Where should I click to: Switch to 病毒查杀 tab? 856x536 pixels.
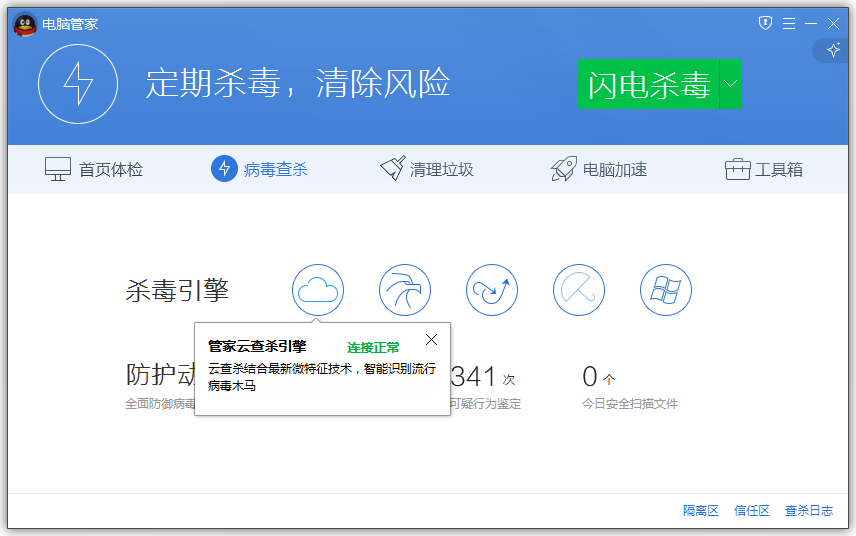tap(259, 169)
